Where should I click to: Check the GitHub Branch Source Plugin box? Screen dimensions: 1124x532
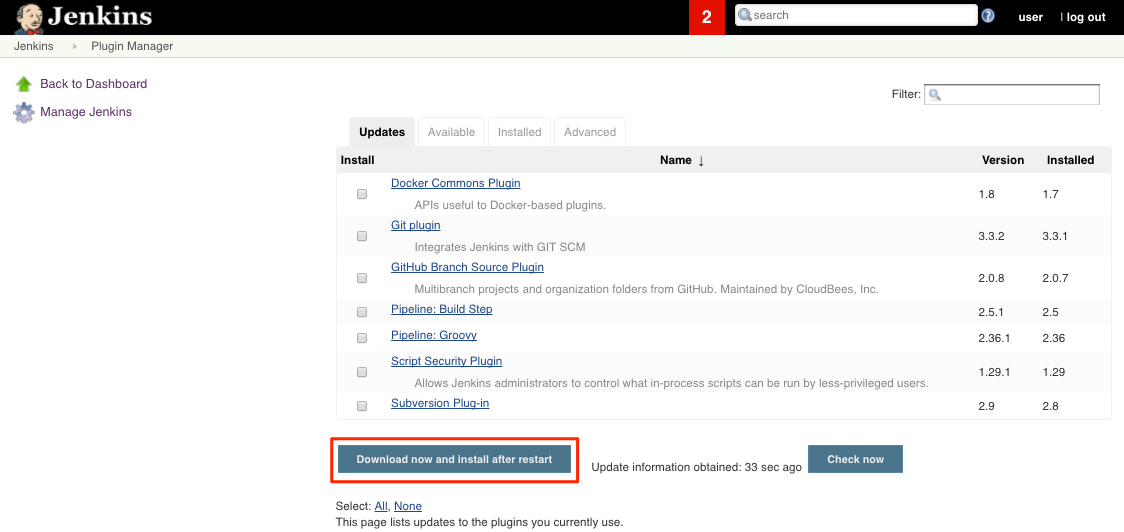coord(362,277)
